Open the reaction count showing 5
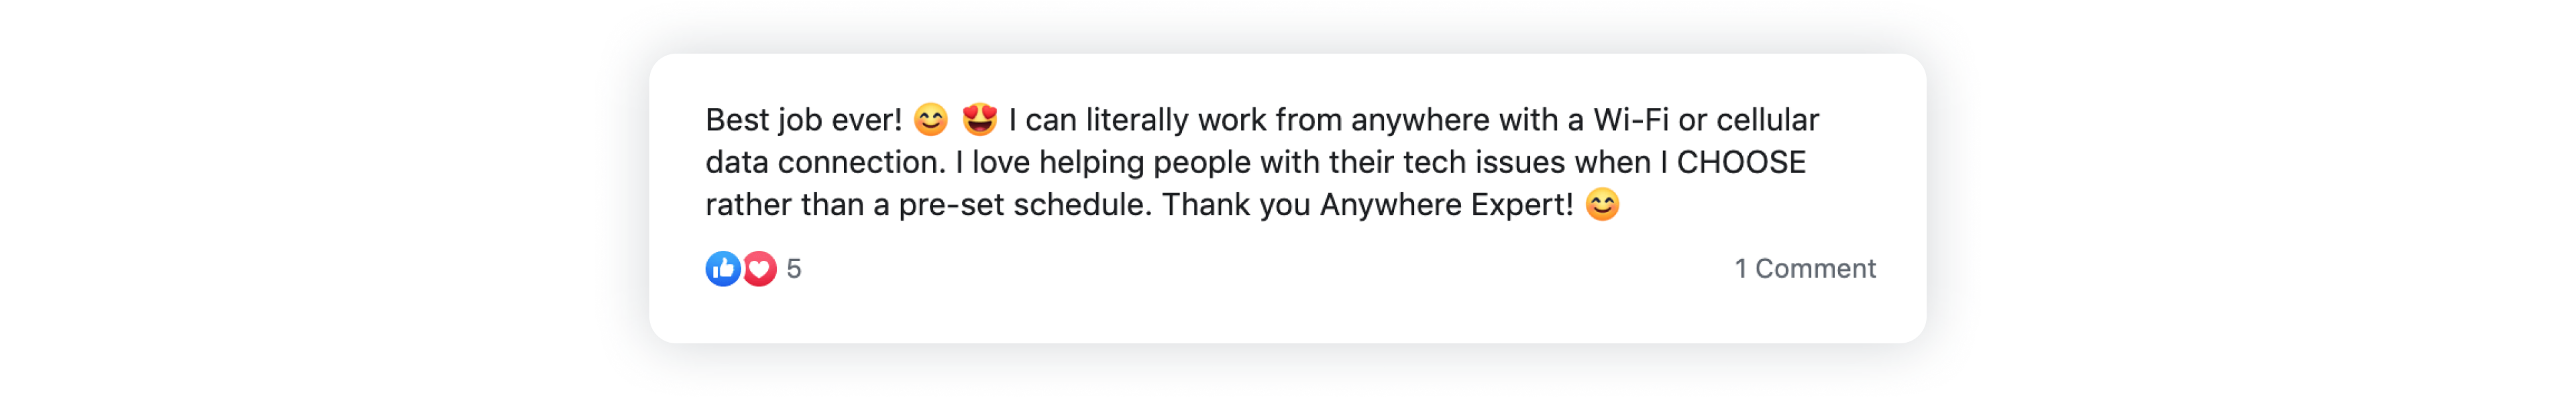The width and height of the screenshot is (2576, 397). 794,268
